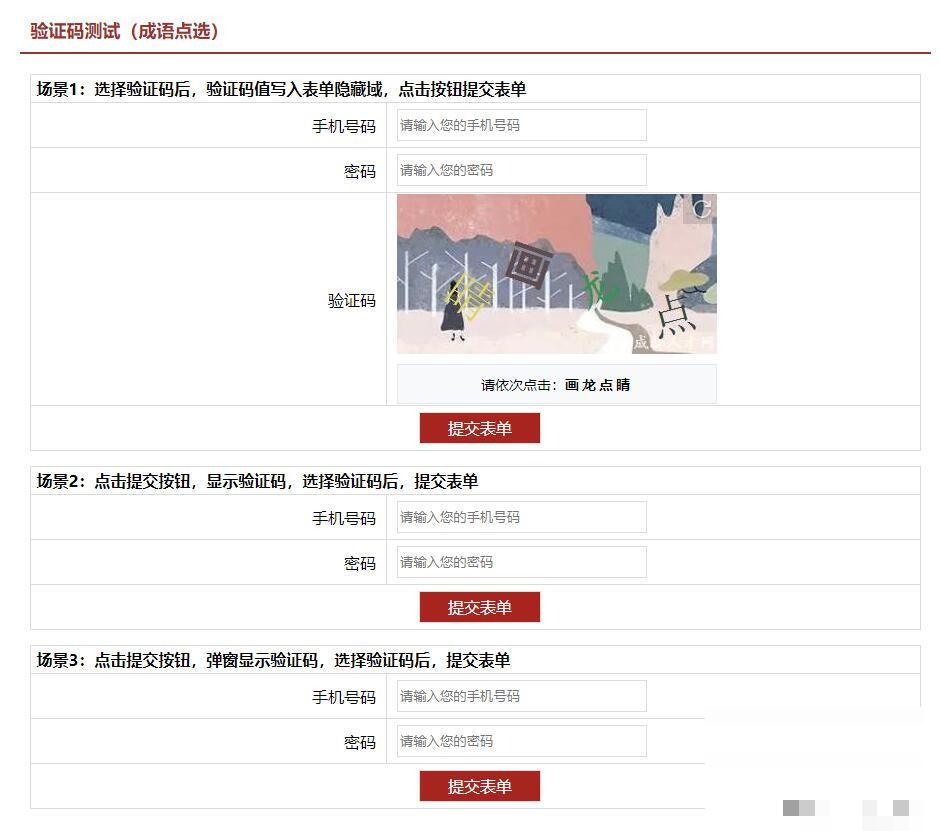Click 提交表单 button in 场景2
Screen dimensions: 940x831
coord(478,606)
